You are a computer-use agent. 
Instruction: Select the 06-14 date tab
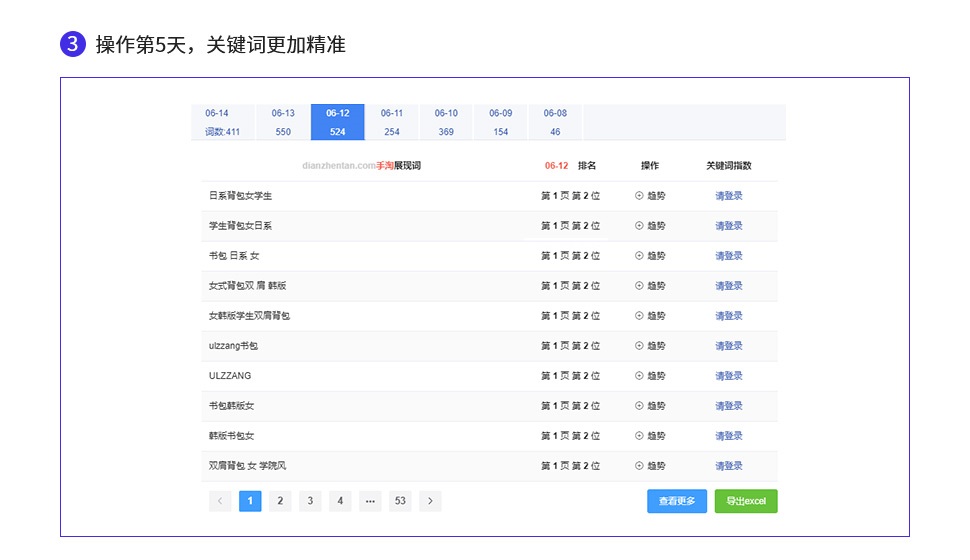point(222,122)
